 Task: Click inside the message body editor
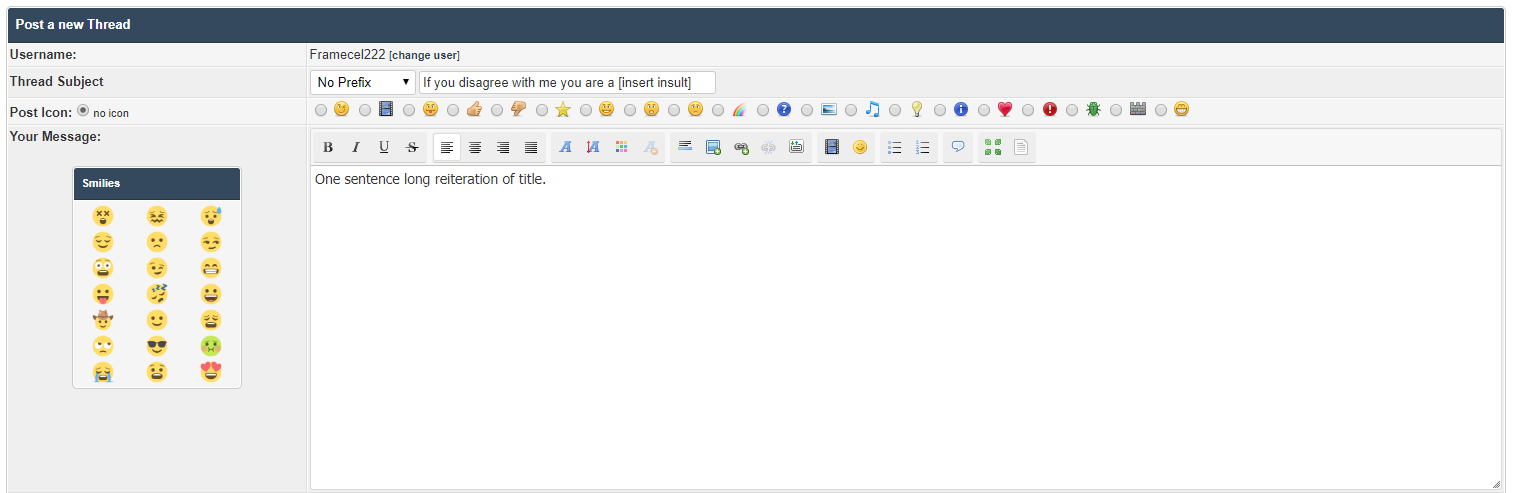coord(906,327)
